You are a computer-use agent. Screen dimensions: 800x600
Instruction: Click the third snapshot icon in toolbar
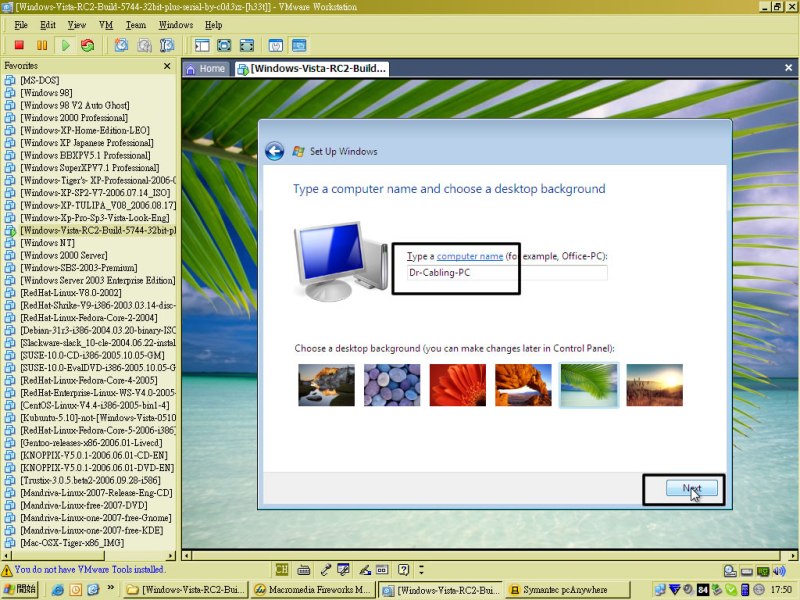[x=167, y=45]
